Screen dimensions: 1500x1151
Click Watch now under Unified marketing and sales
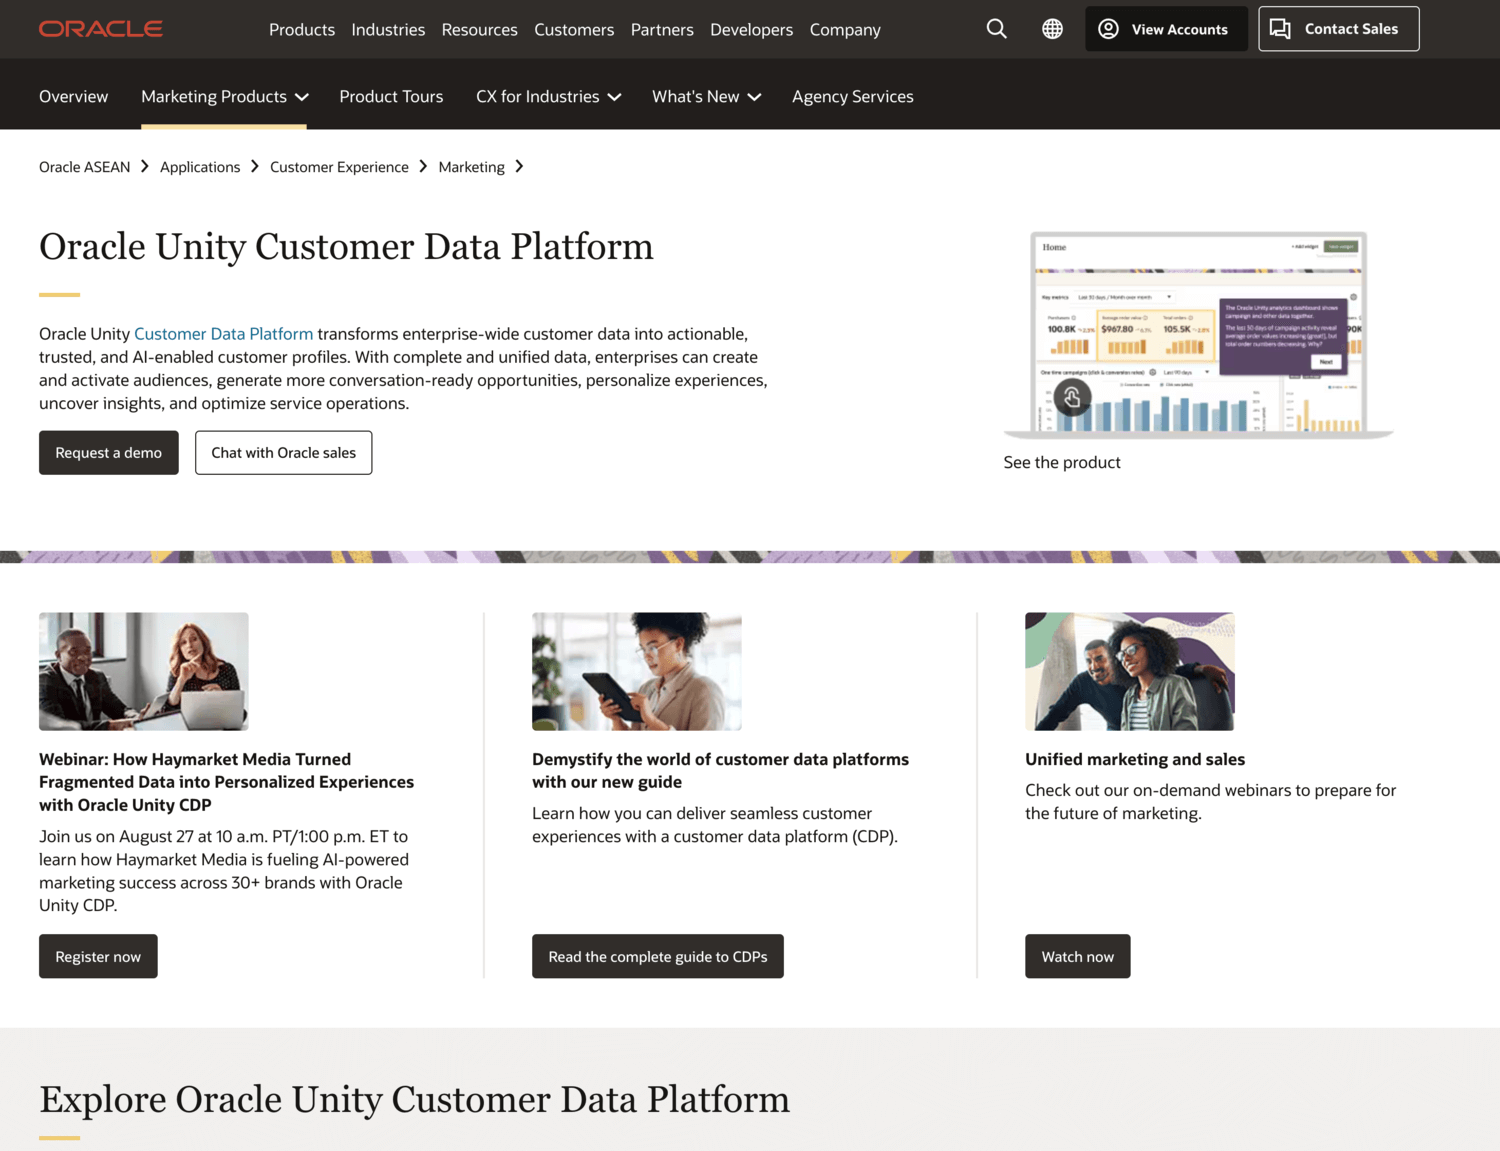[1077, 956]
